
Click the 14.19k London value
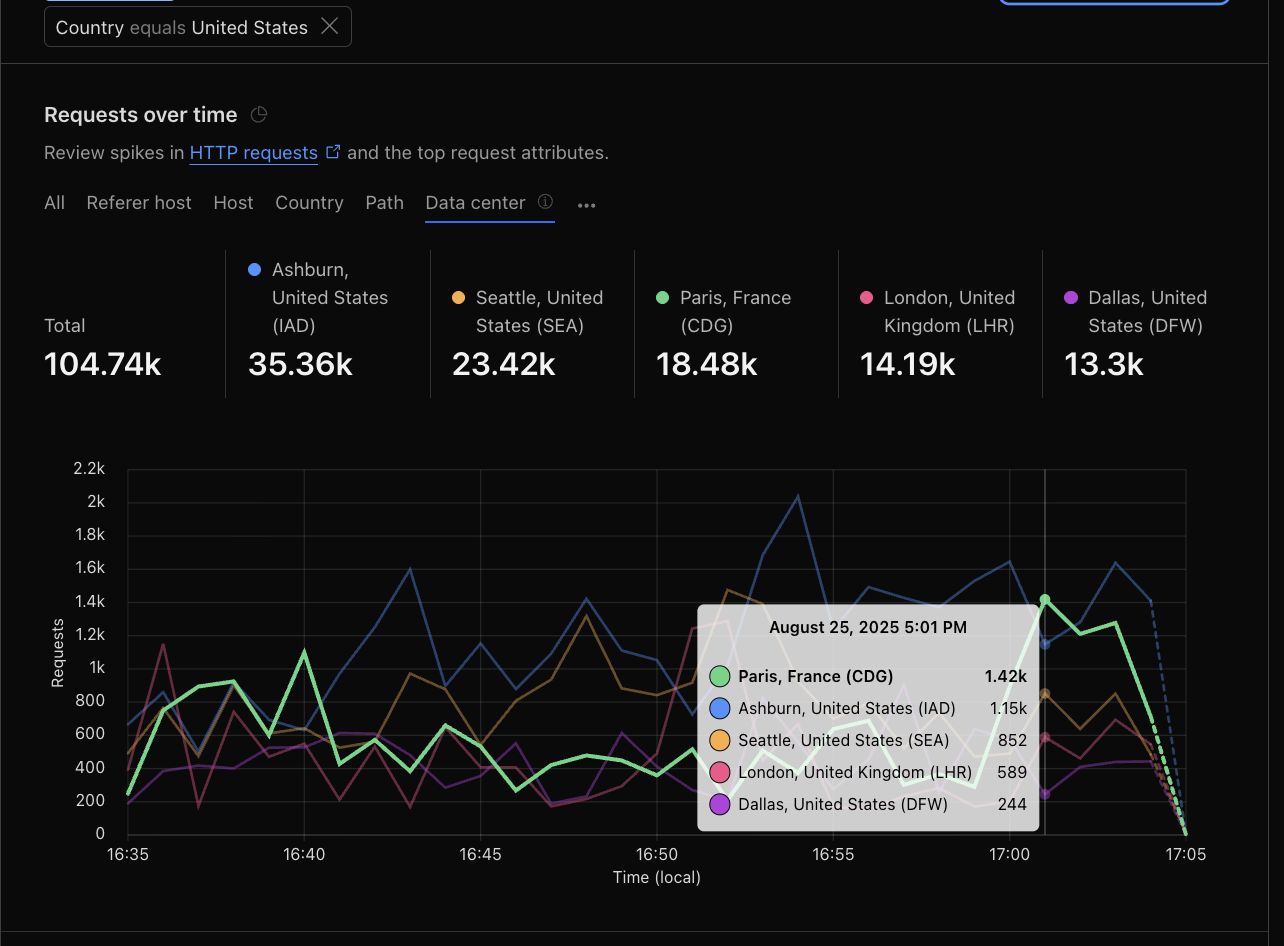pos(908,364)
